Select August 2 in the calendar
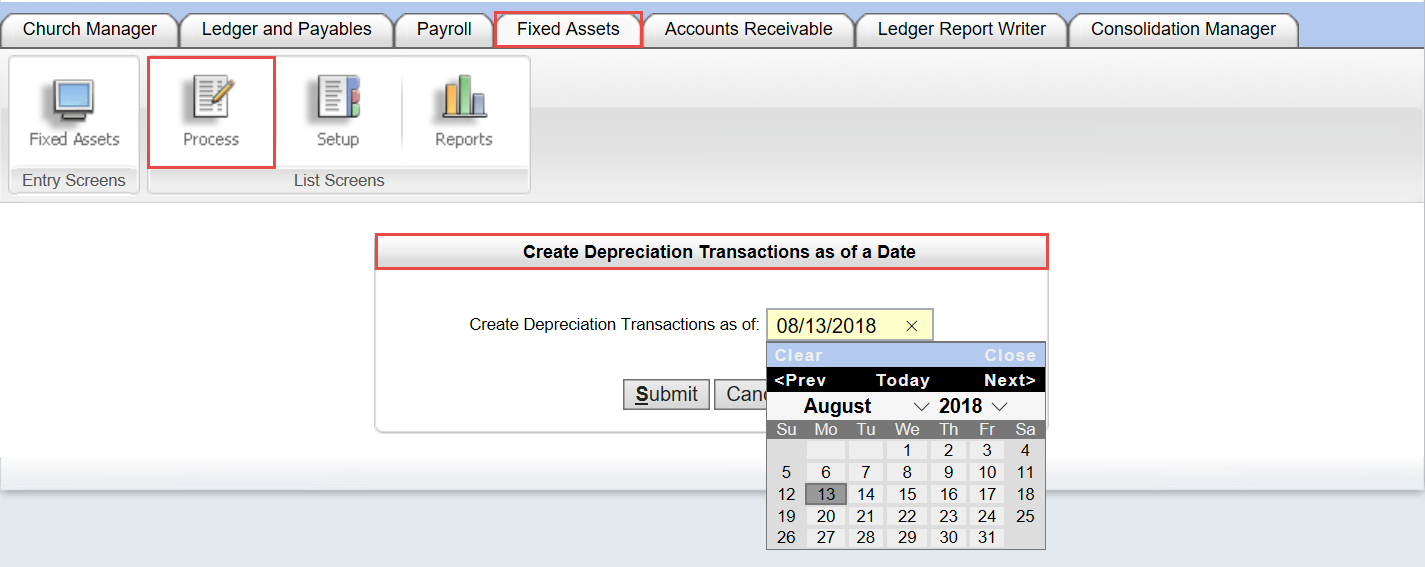 click(x=949, y=451)
